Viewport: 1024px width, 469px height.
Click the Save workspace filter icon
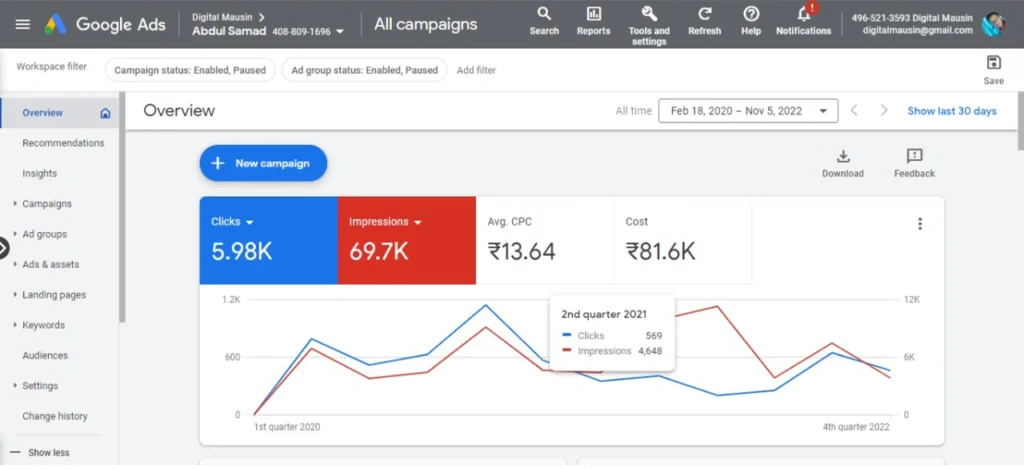point(993,63)
